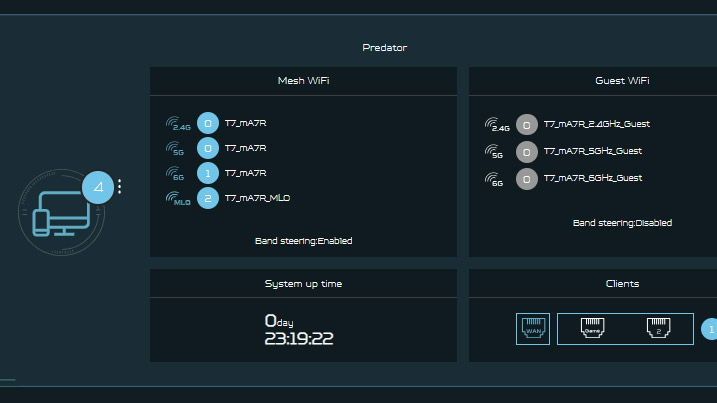Click the Guest WiFi 2.4G client badge
717x403 pixels.
[x=526, y=125]
